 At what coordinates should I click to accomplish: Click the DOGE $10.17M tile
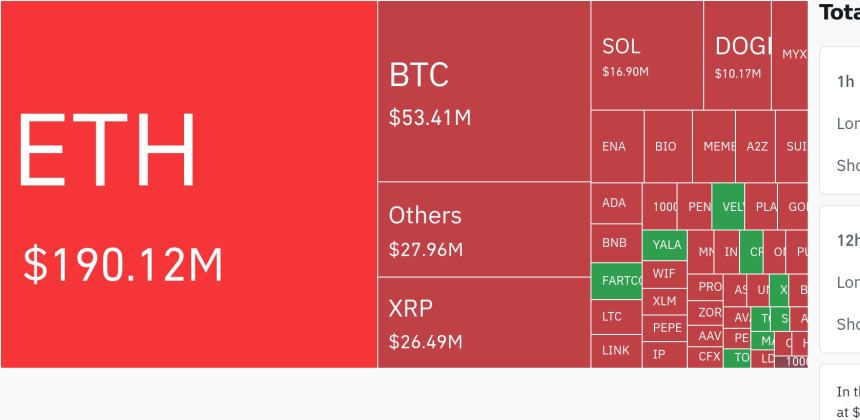pos(738,56)
